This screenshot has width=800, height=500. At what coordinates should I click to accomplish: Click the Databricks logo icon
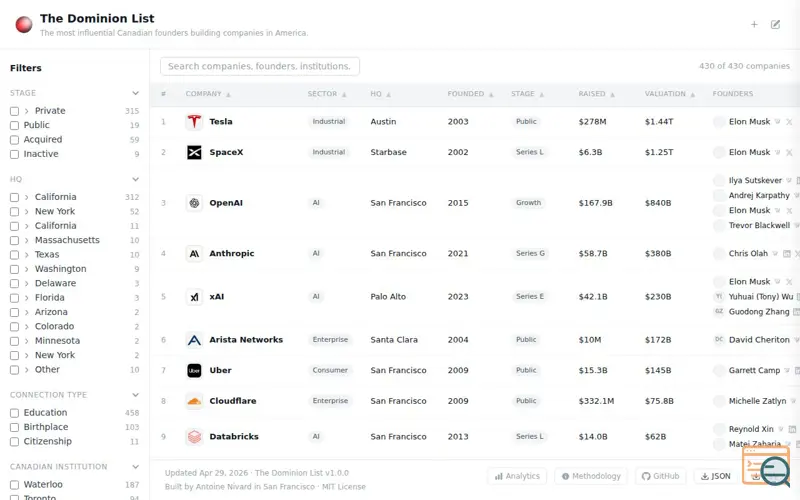[x=194, y=437]
